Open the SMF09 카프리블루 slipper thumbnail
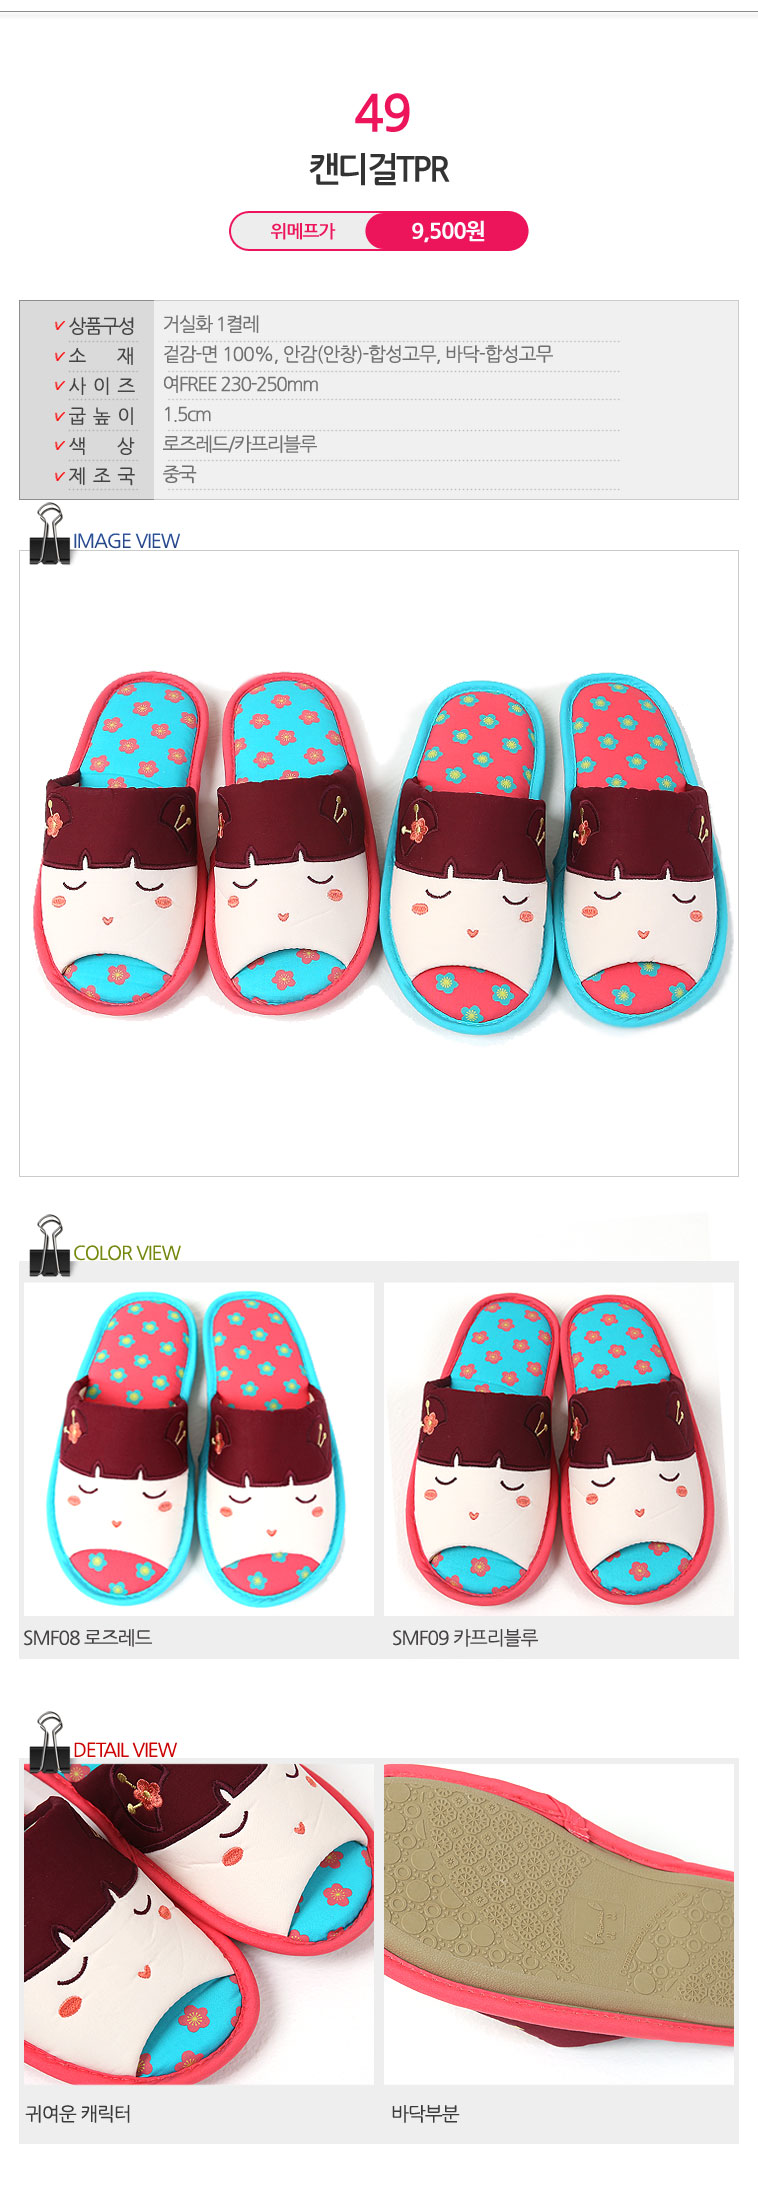Image resolution: width=758 pixels, height=2200 pixels. click(559, 1449)
